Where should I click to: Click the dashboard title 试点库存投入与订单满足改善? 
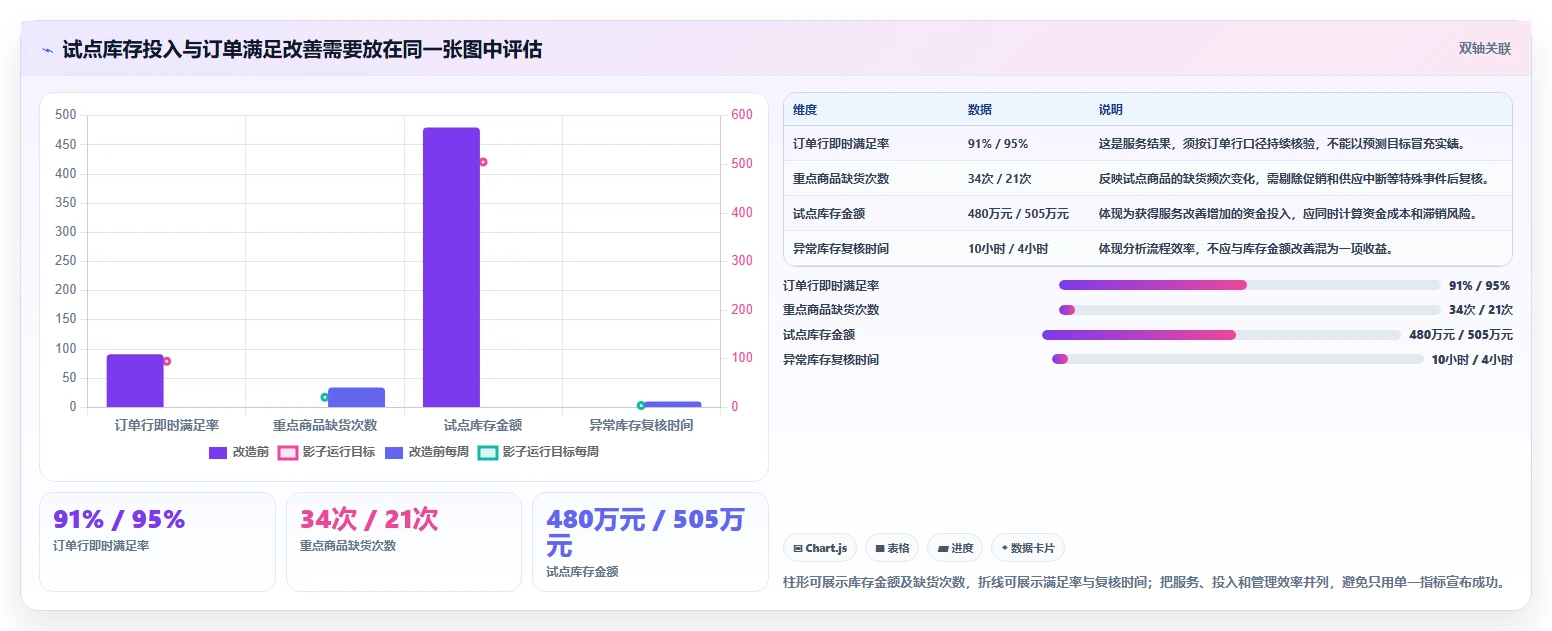[x=302, y=49]
